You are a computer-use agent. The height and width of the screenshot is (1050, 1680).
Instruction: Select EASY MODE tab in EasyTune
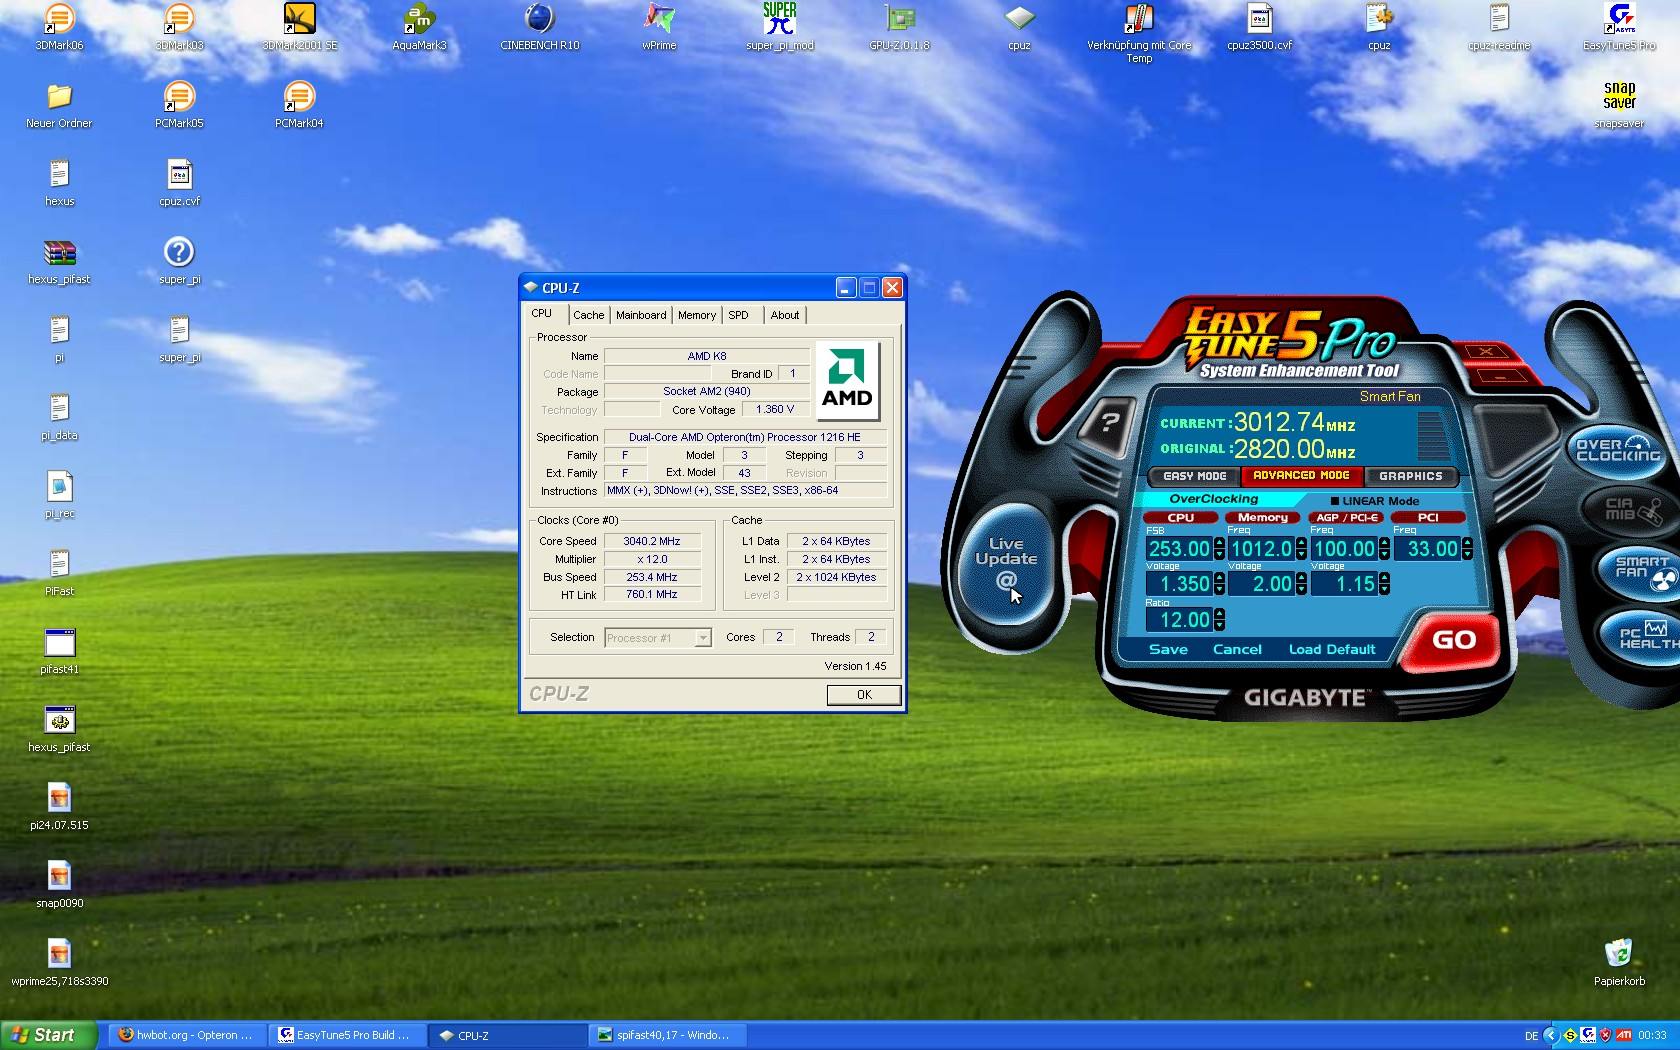(1195, 476)
